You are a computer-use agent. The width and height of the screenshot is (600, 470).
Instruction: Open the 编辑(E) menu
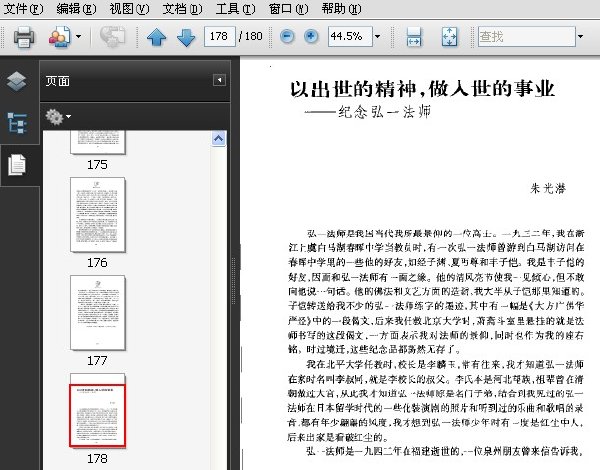[76, 8]
